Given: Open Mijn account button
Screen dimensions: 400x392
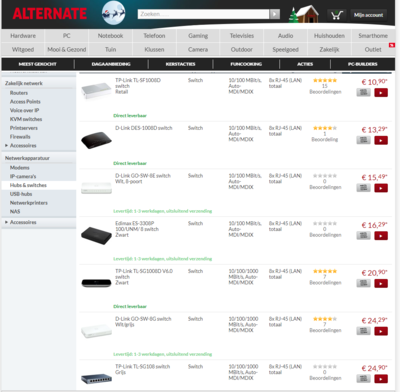Looking at the screenshot, I should tap(369, 15).
